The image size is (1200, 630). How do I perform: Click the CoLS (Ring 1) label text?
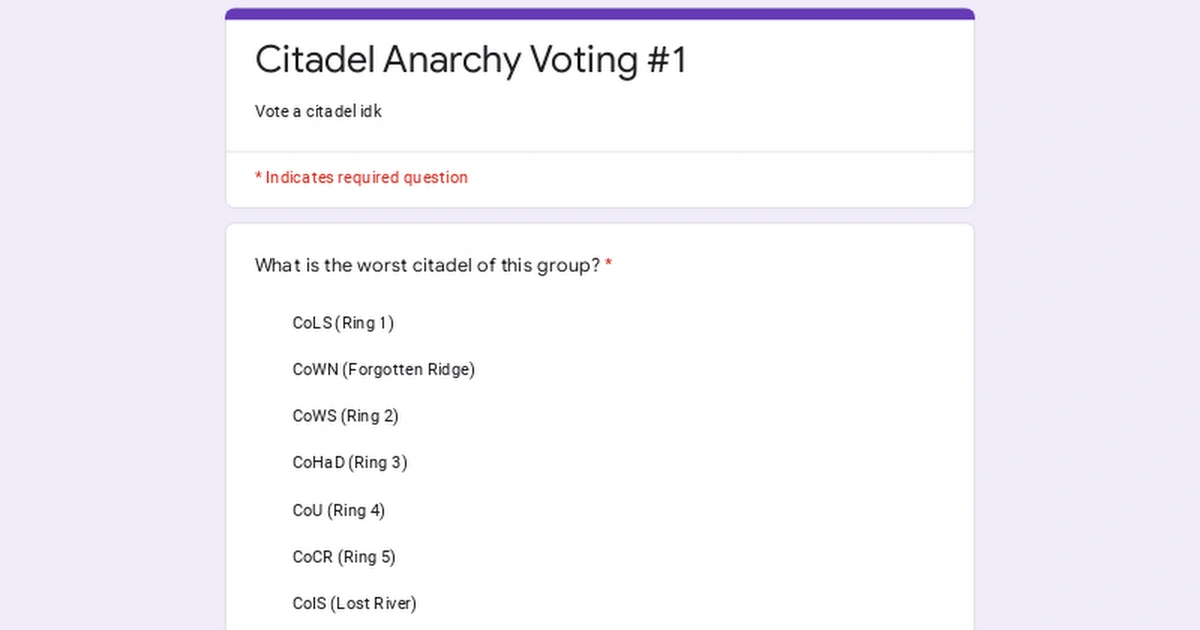pyautogui.click(x=342, y=323)
